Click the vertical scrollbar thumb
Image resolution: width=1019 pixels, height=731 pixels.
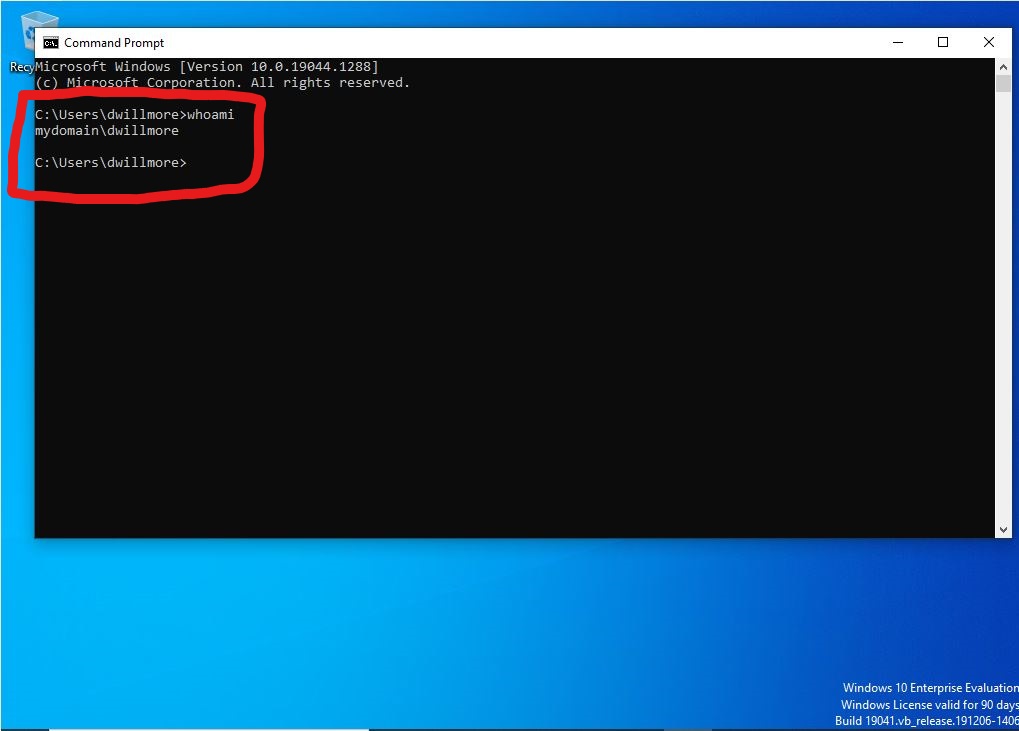point(1003,83)
